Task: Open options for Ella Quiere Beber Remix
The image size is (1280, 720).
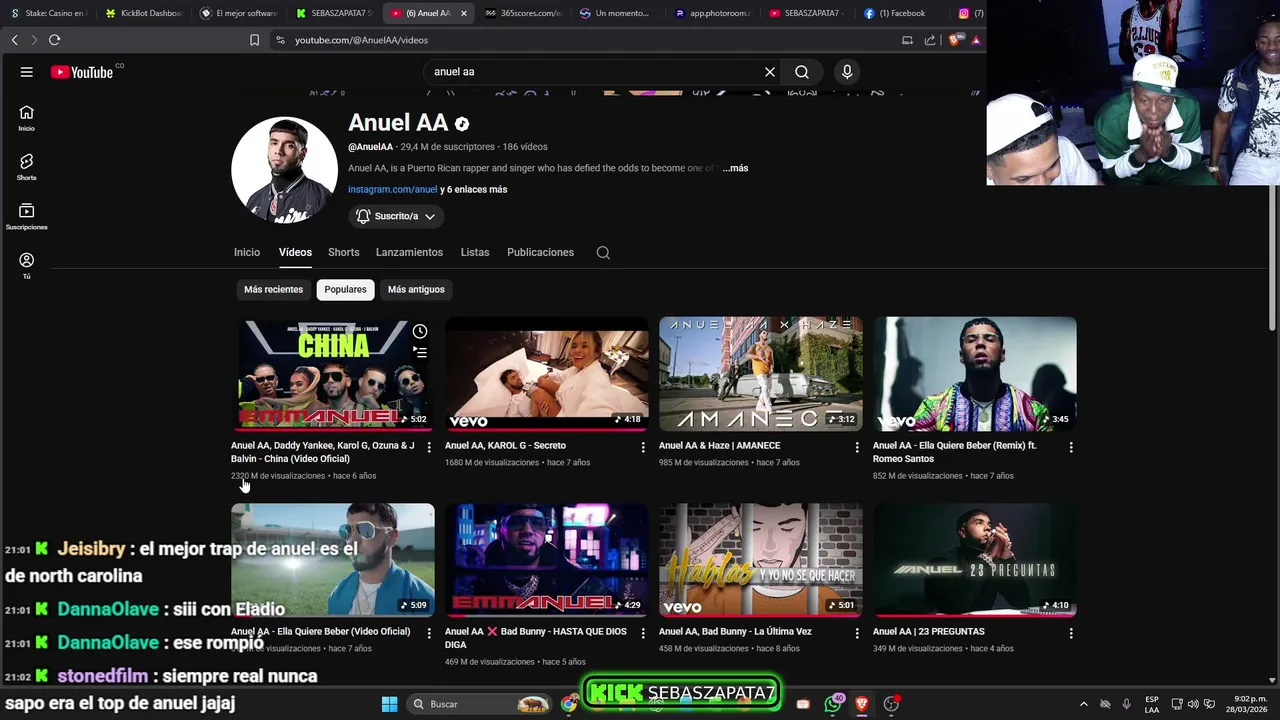Action: 1071,447
